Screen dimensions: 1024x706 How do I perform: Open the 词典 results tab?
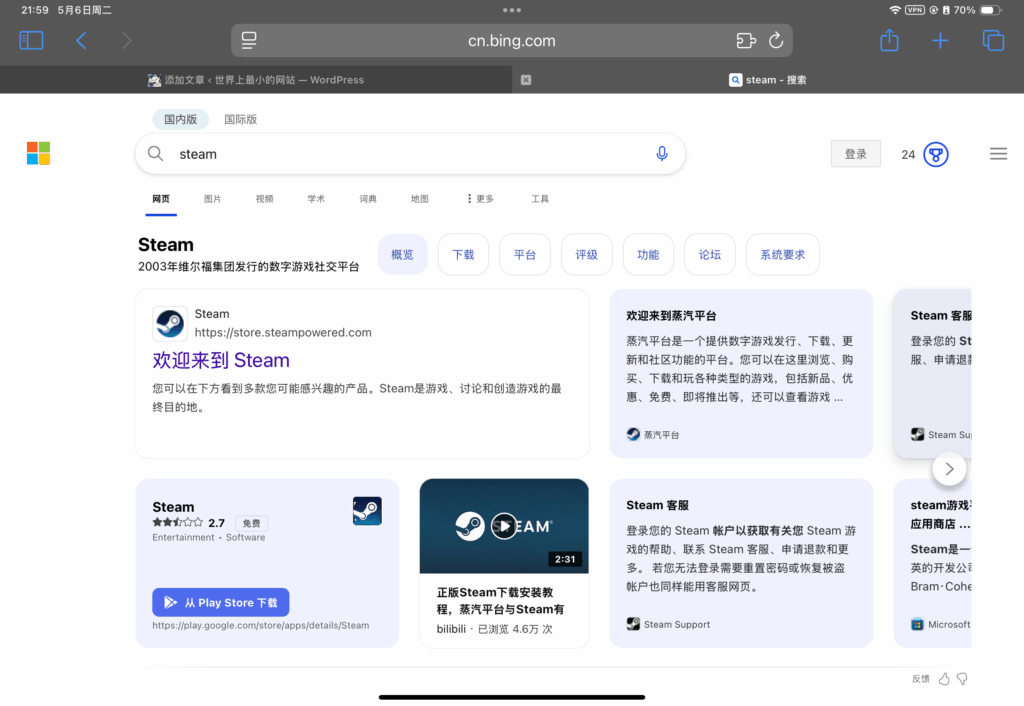click(368, 199)
